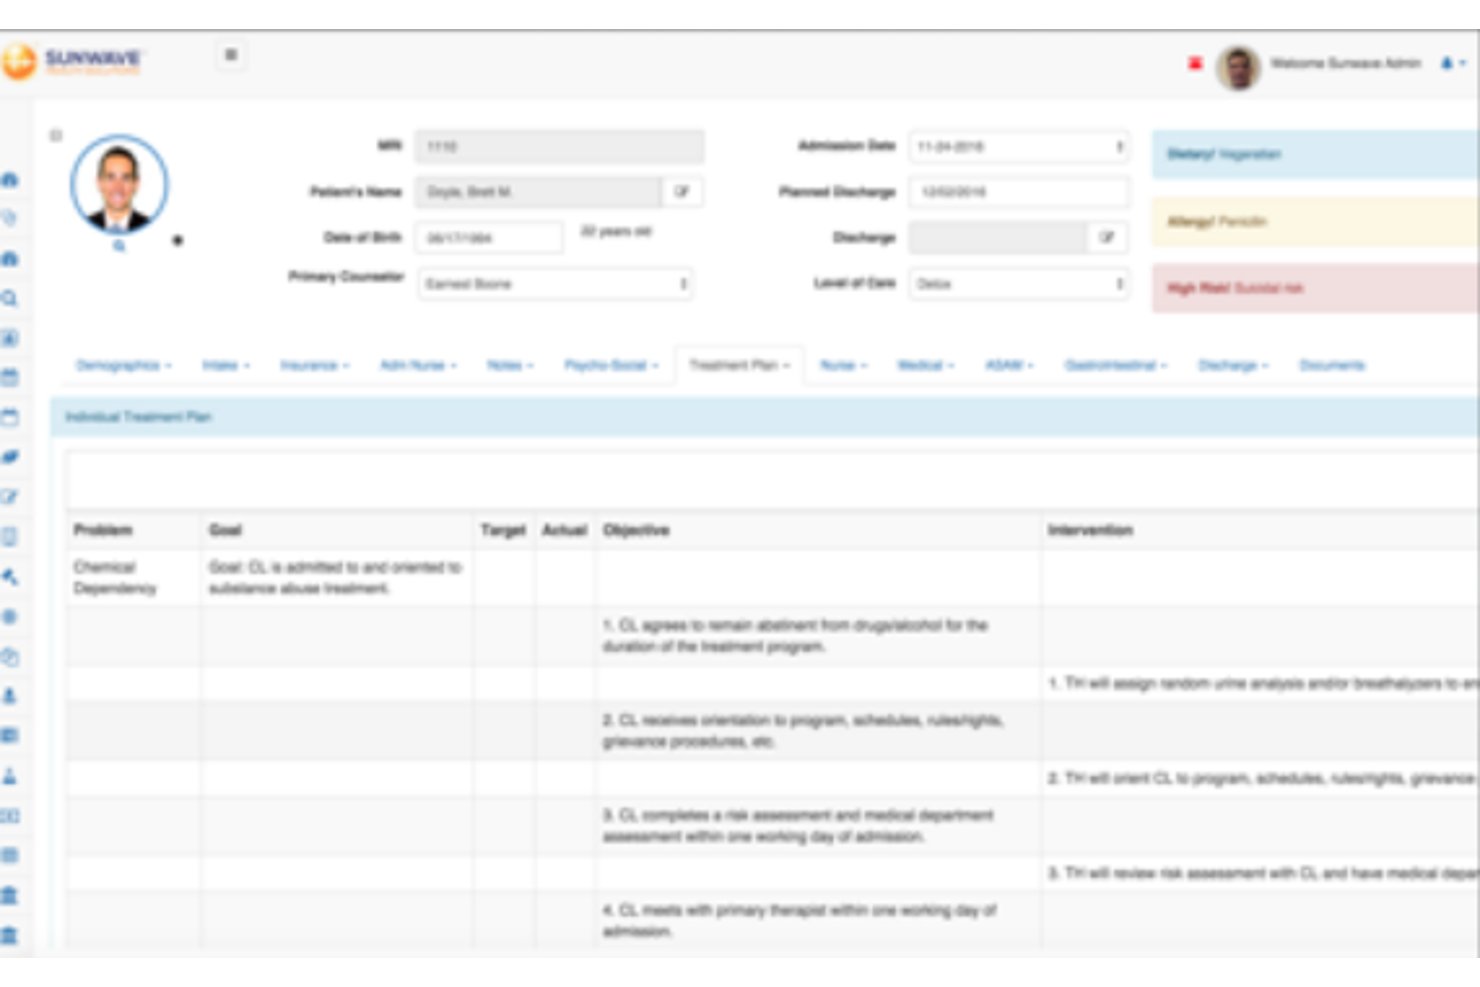Click objective 4 about meeting primary therapist
Image resolution: width=1480 pixels, height=987 pixels.
799,920
